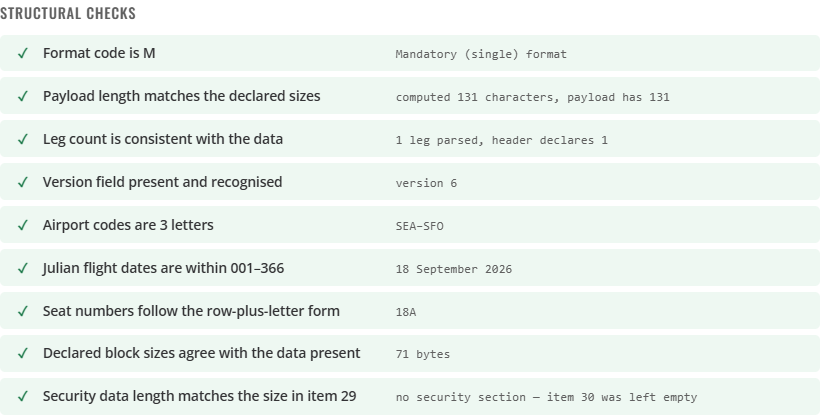This screenshot has height=415, width=820.
Task: Click the 'version 6' detail text
Action: click(426, 183)
